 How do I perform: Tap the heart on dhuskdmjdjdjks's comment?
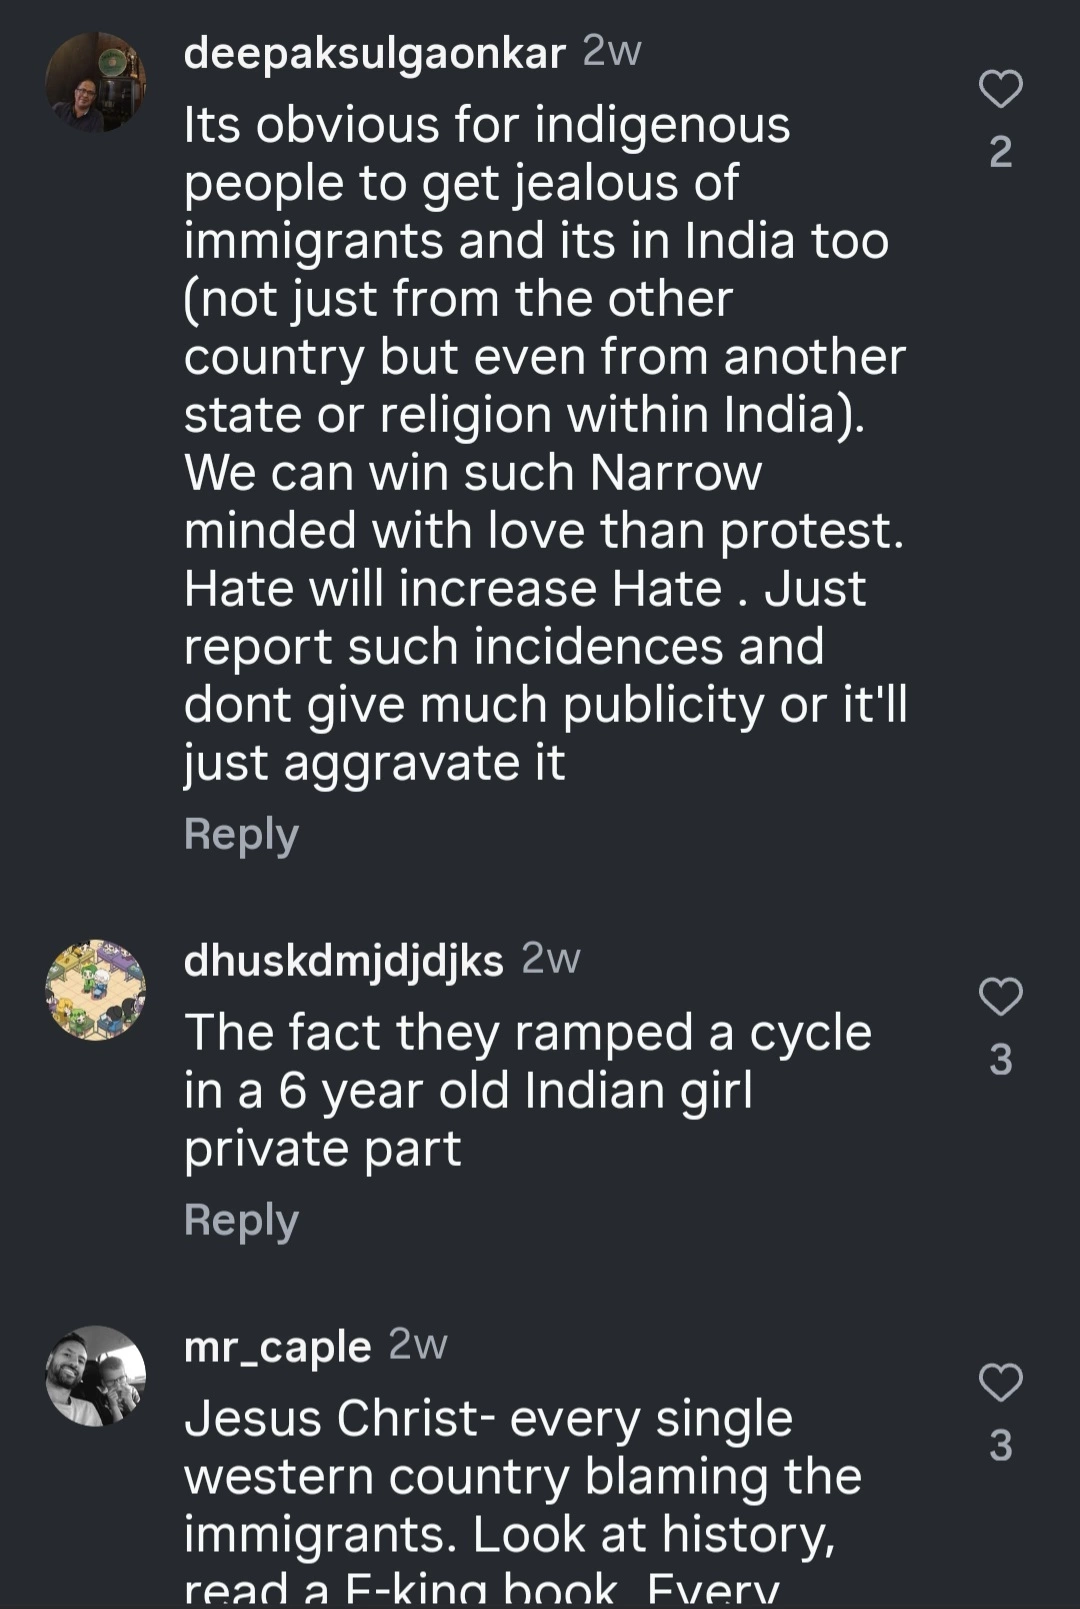click(1000, 996)
